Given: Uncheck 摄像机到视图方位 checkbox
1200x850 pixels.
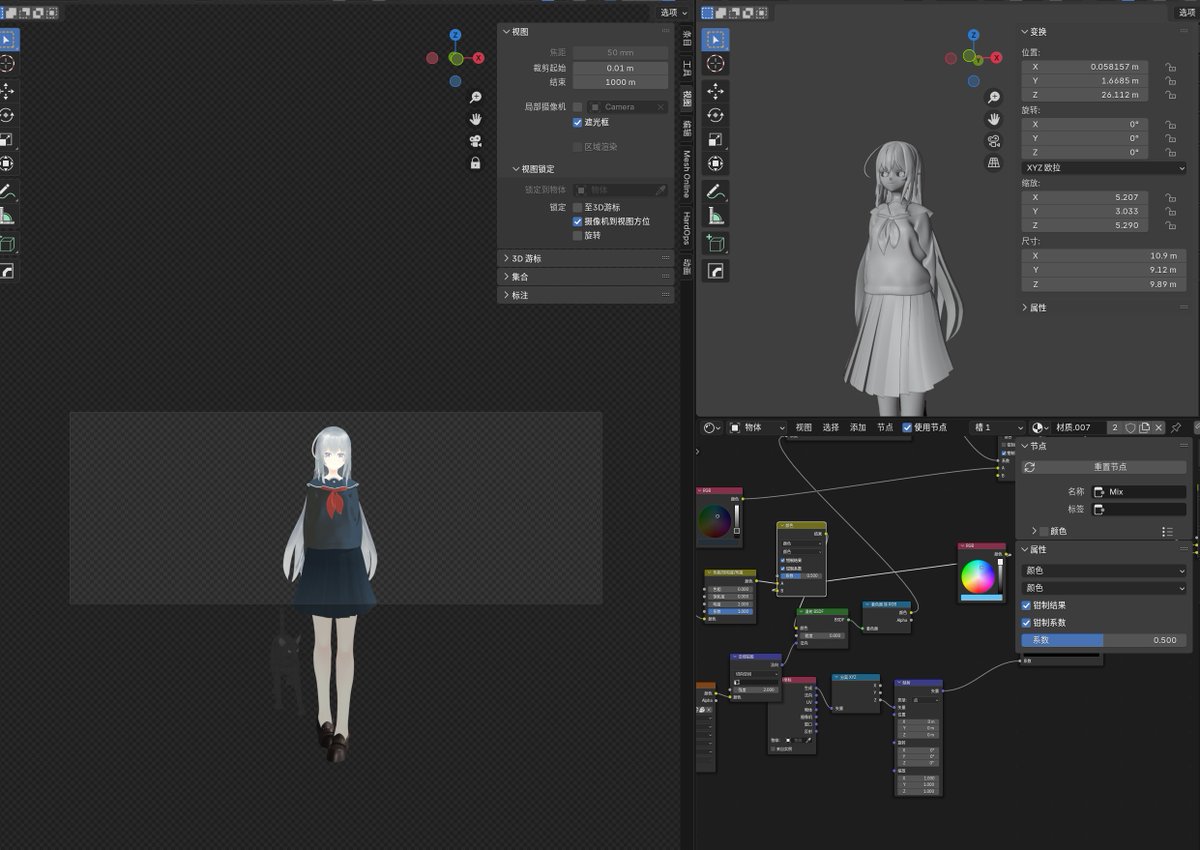Looking at the screenshot, I should [x=578, y=221].
